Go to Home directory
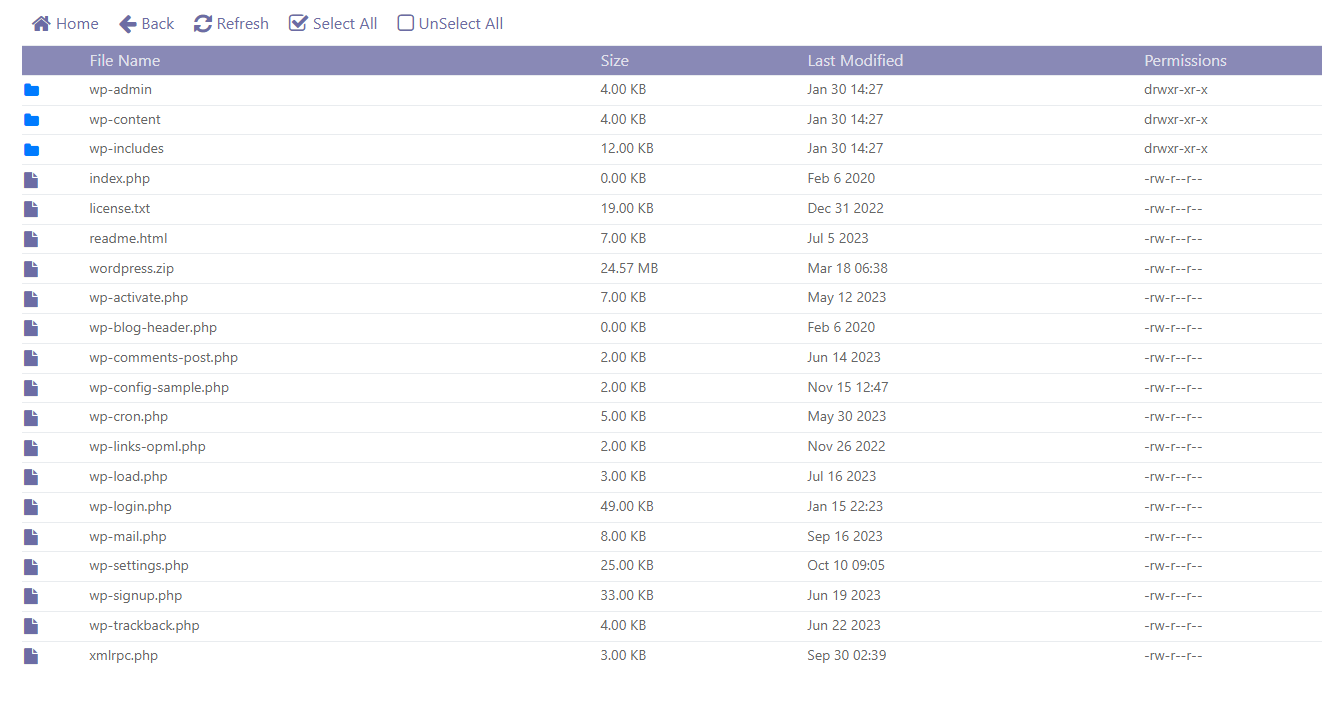The width and height of the screenshot is (1322, 712). pyautogui.click(x=65, y=23)
